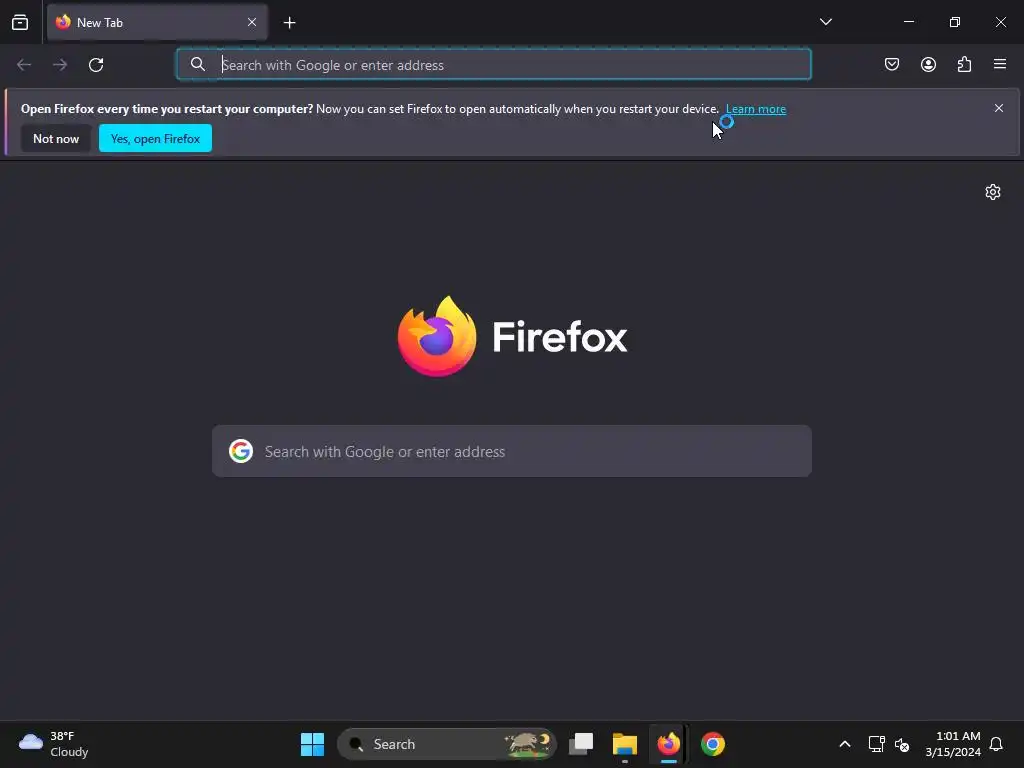
Task: Open the network status tray icon
Action: coord(876,744)
